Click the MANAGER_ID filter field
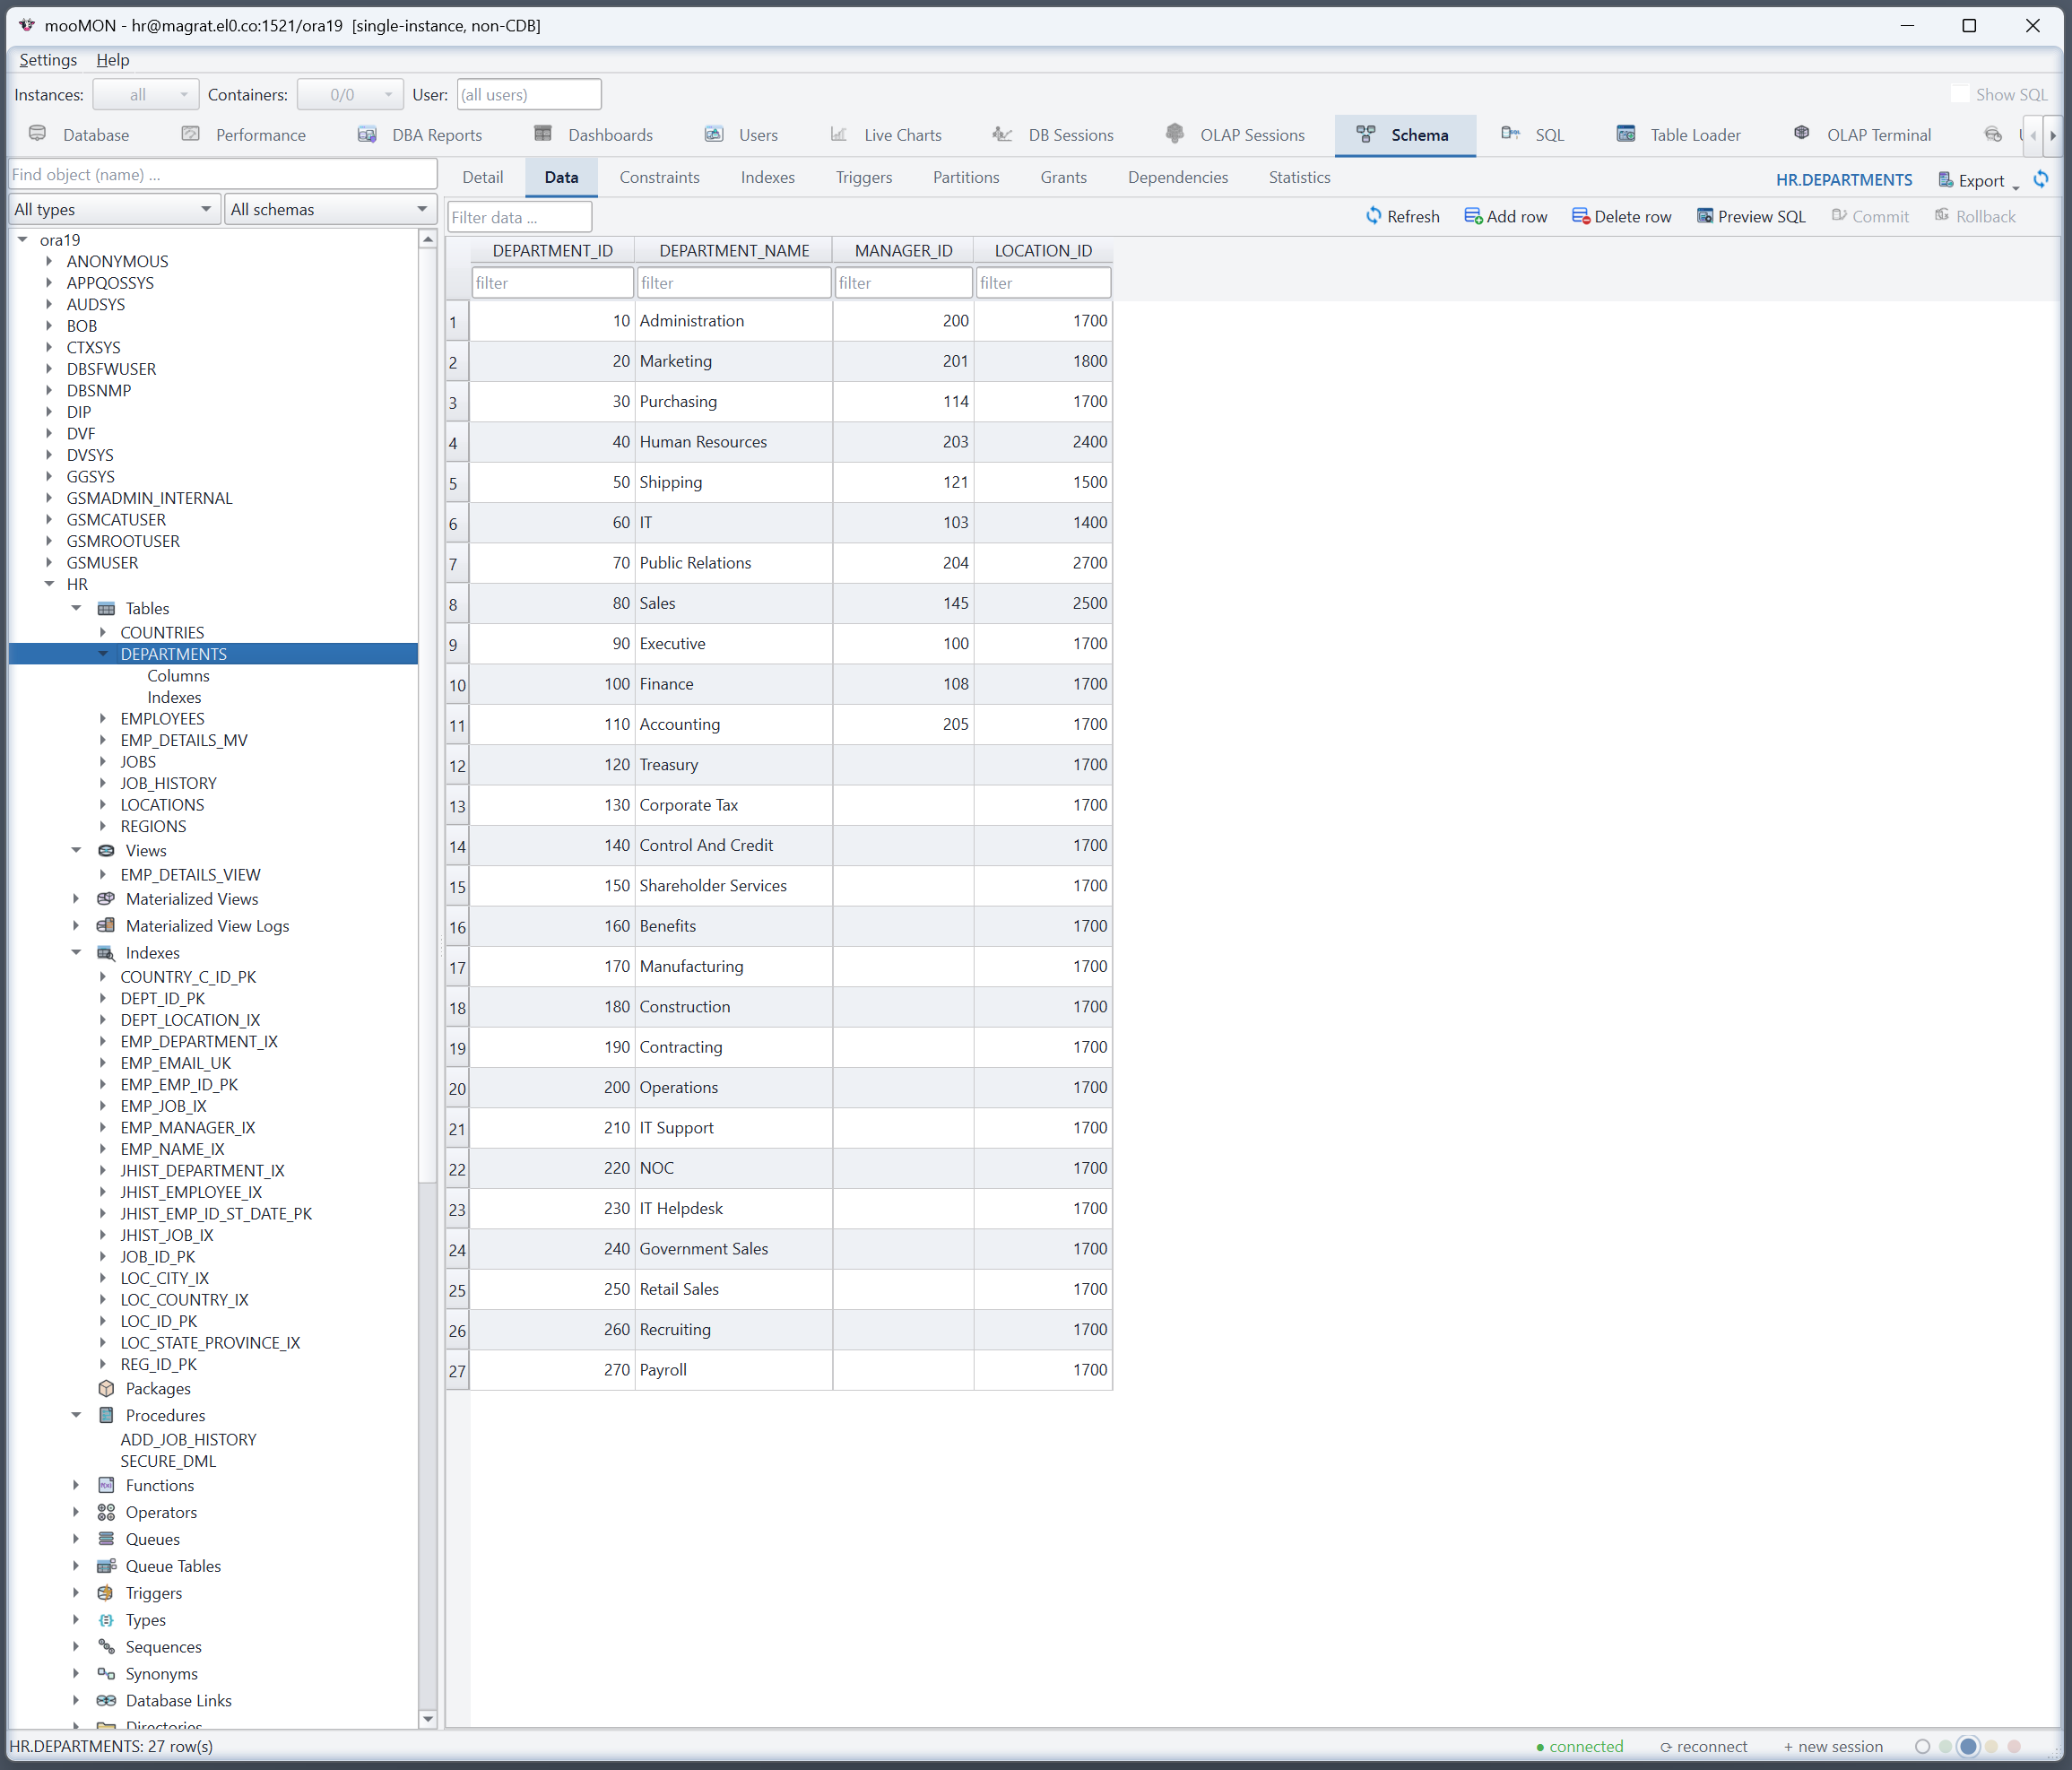 click(x=903, y=283)
